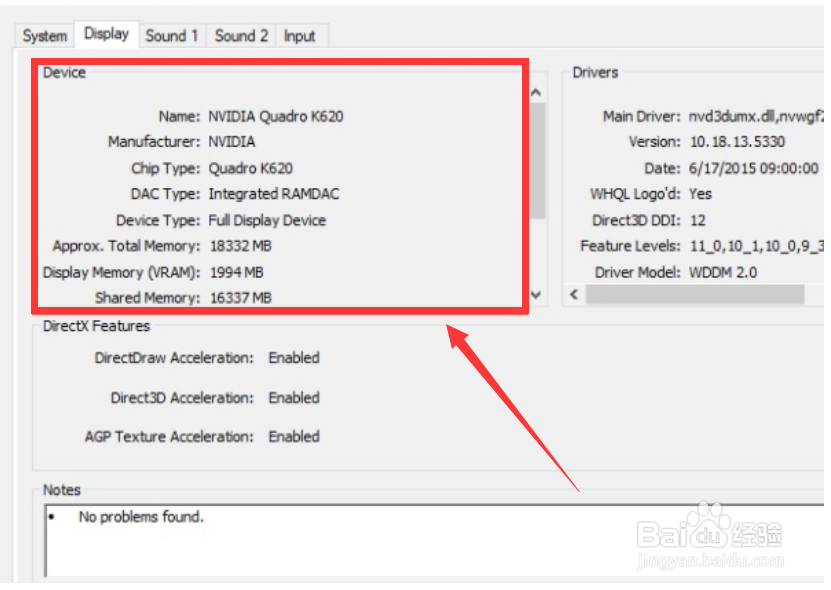
Task: Click the Device panel scroll down arrow
Action: (x=536, y=294)
